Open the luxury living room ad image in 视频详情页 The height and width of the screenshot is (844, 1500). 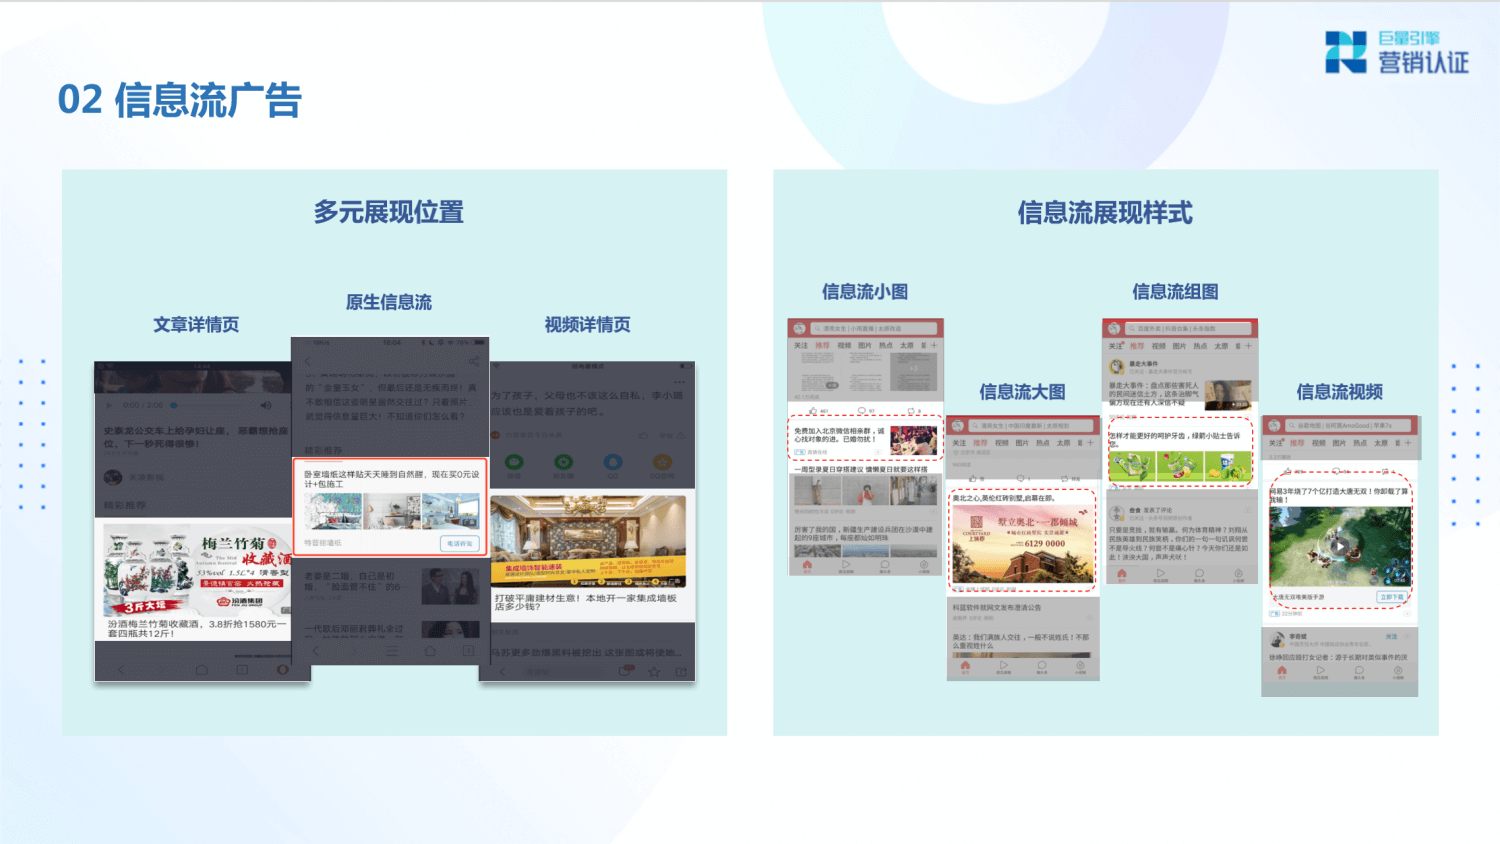click(x=588, y=541)
